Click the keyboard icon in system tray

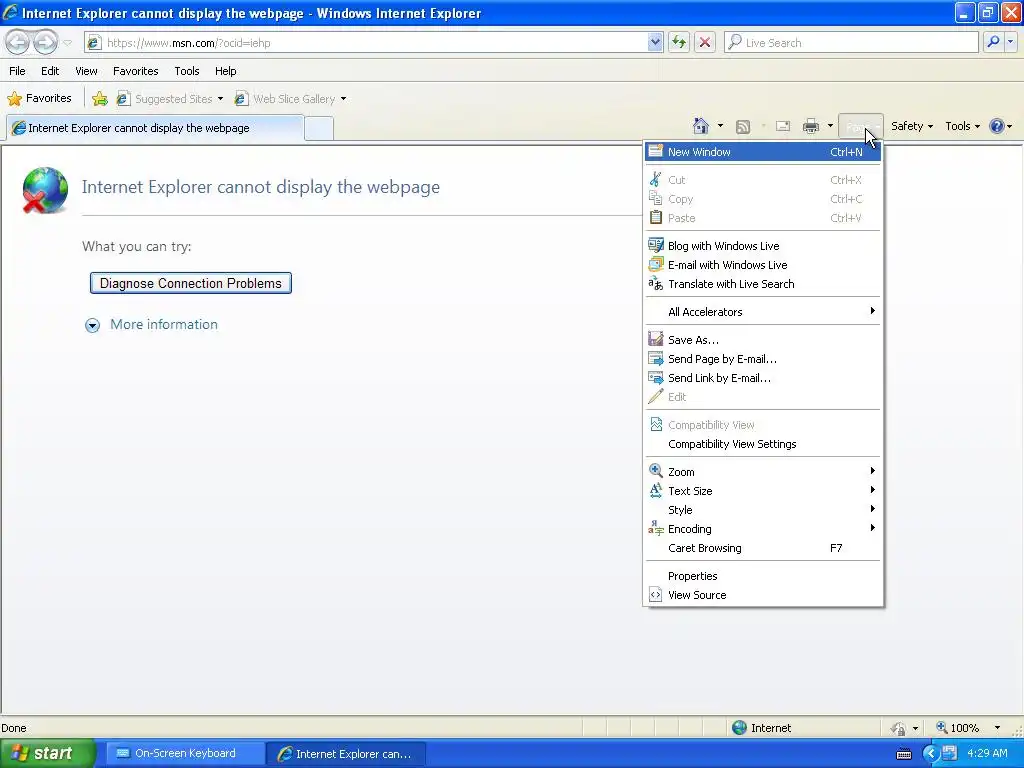(904, 754)
